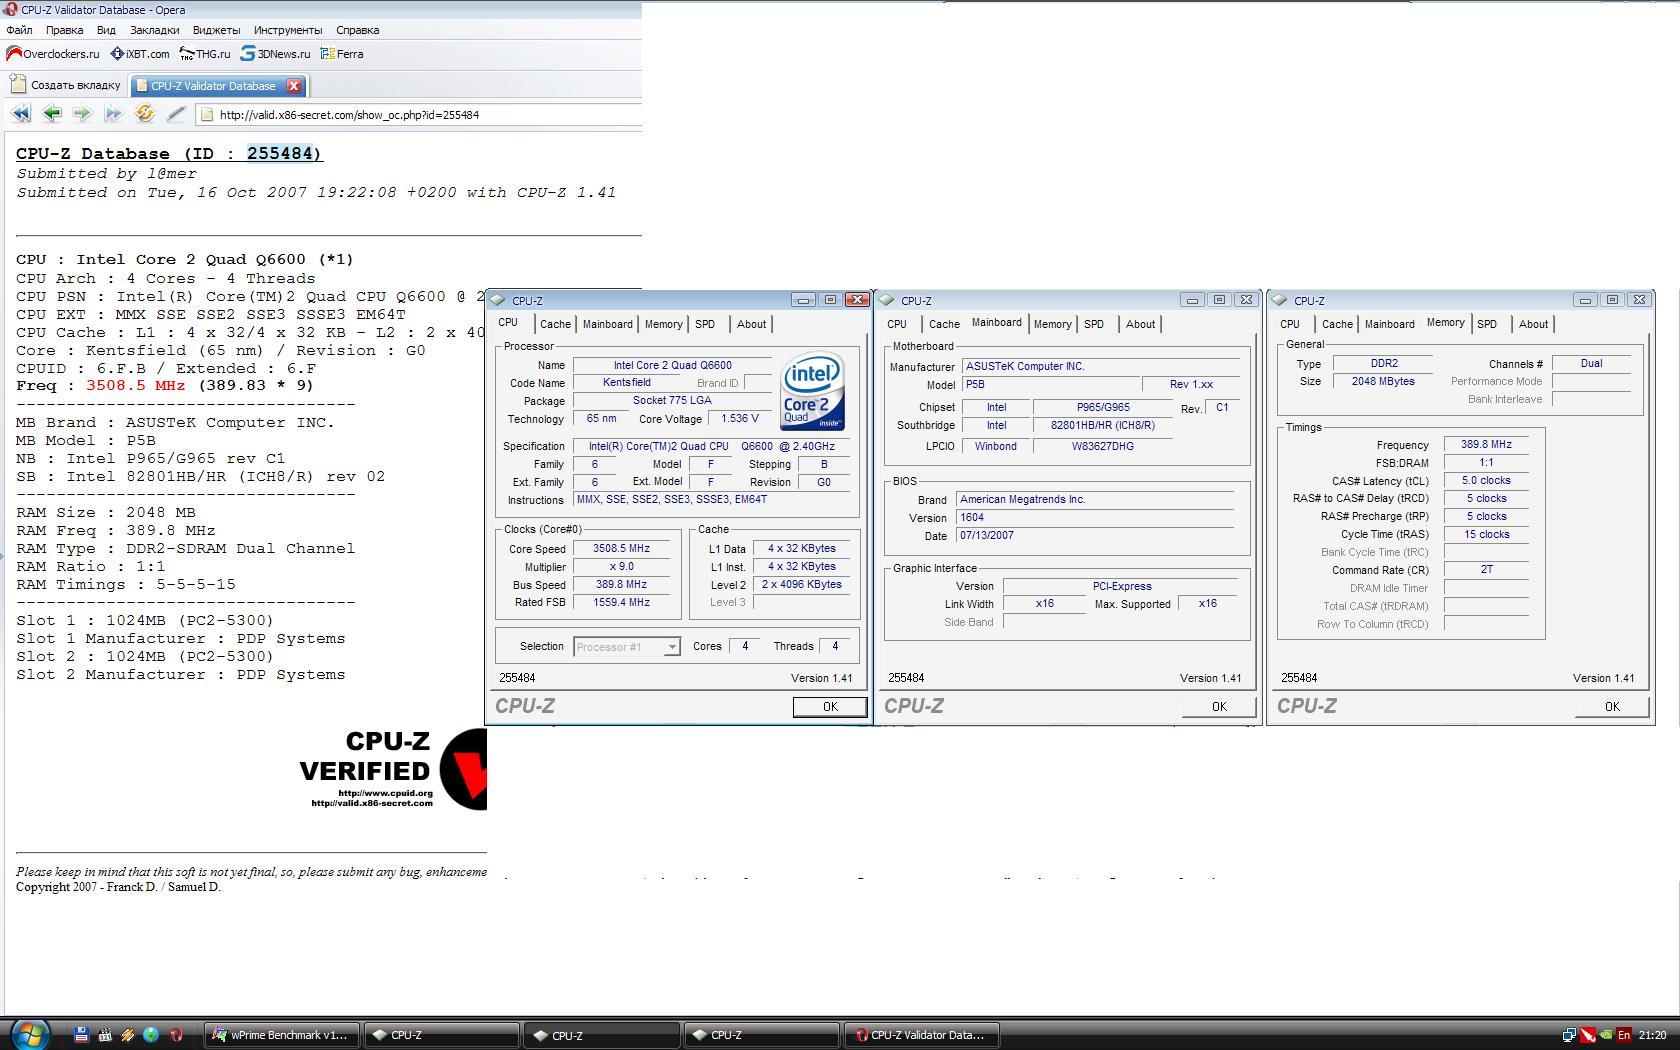1680x1050 pixels.
Task: Open the globe quick launch icon
Action: [151, 1035]
